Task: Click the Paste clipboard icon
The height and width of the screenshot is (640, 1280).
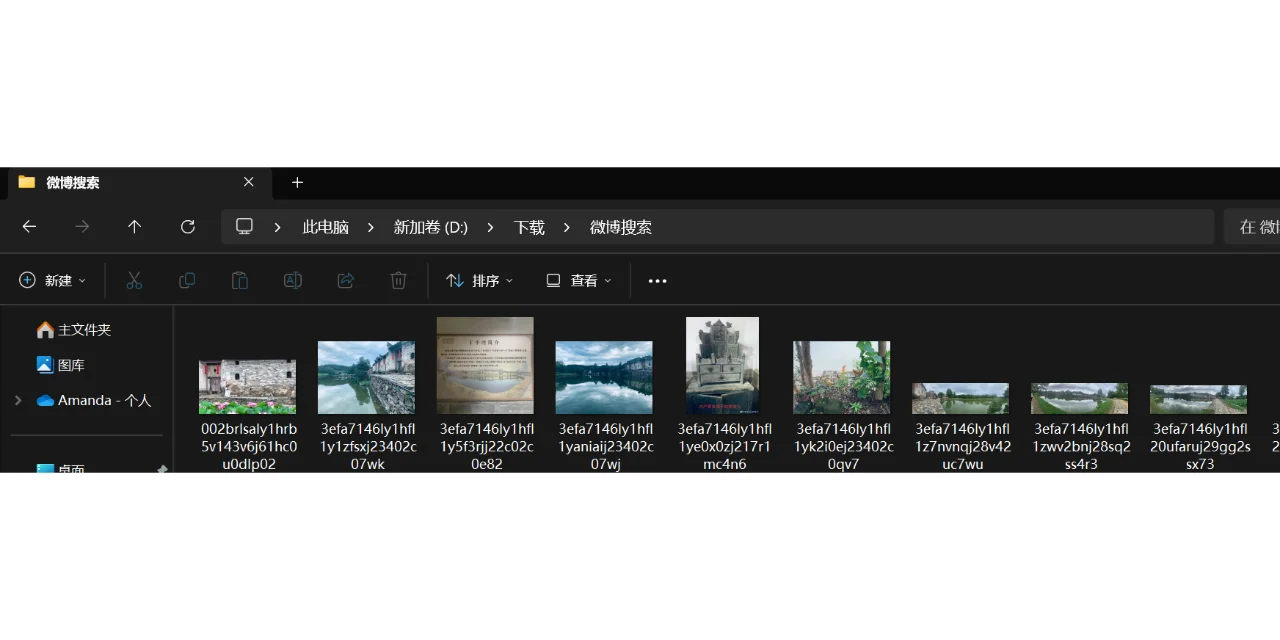Action: click(x=240, y=281)
